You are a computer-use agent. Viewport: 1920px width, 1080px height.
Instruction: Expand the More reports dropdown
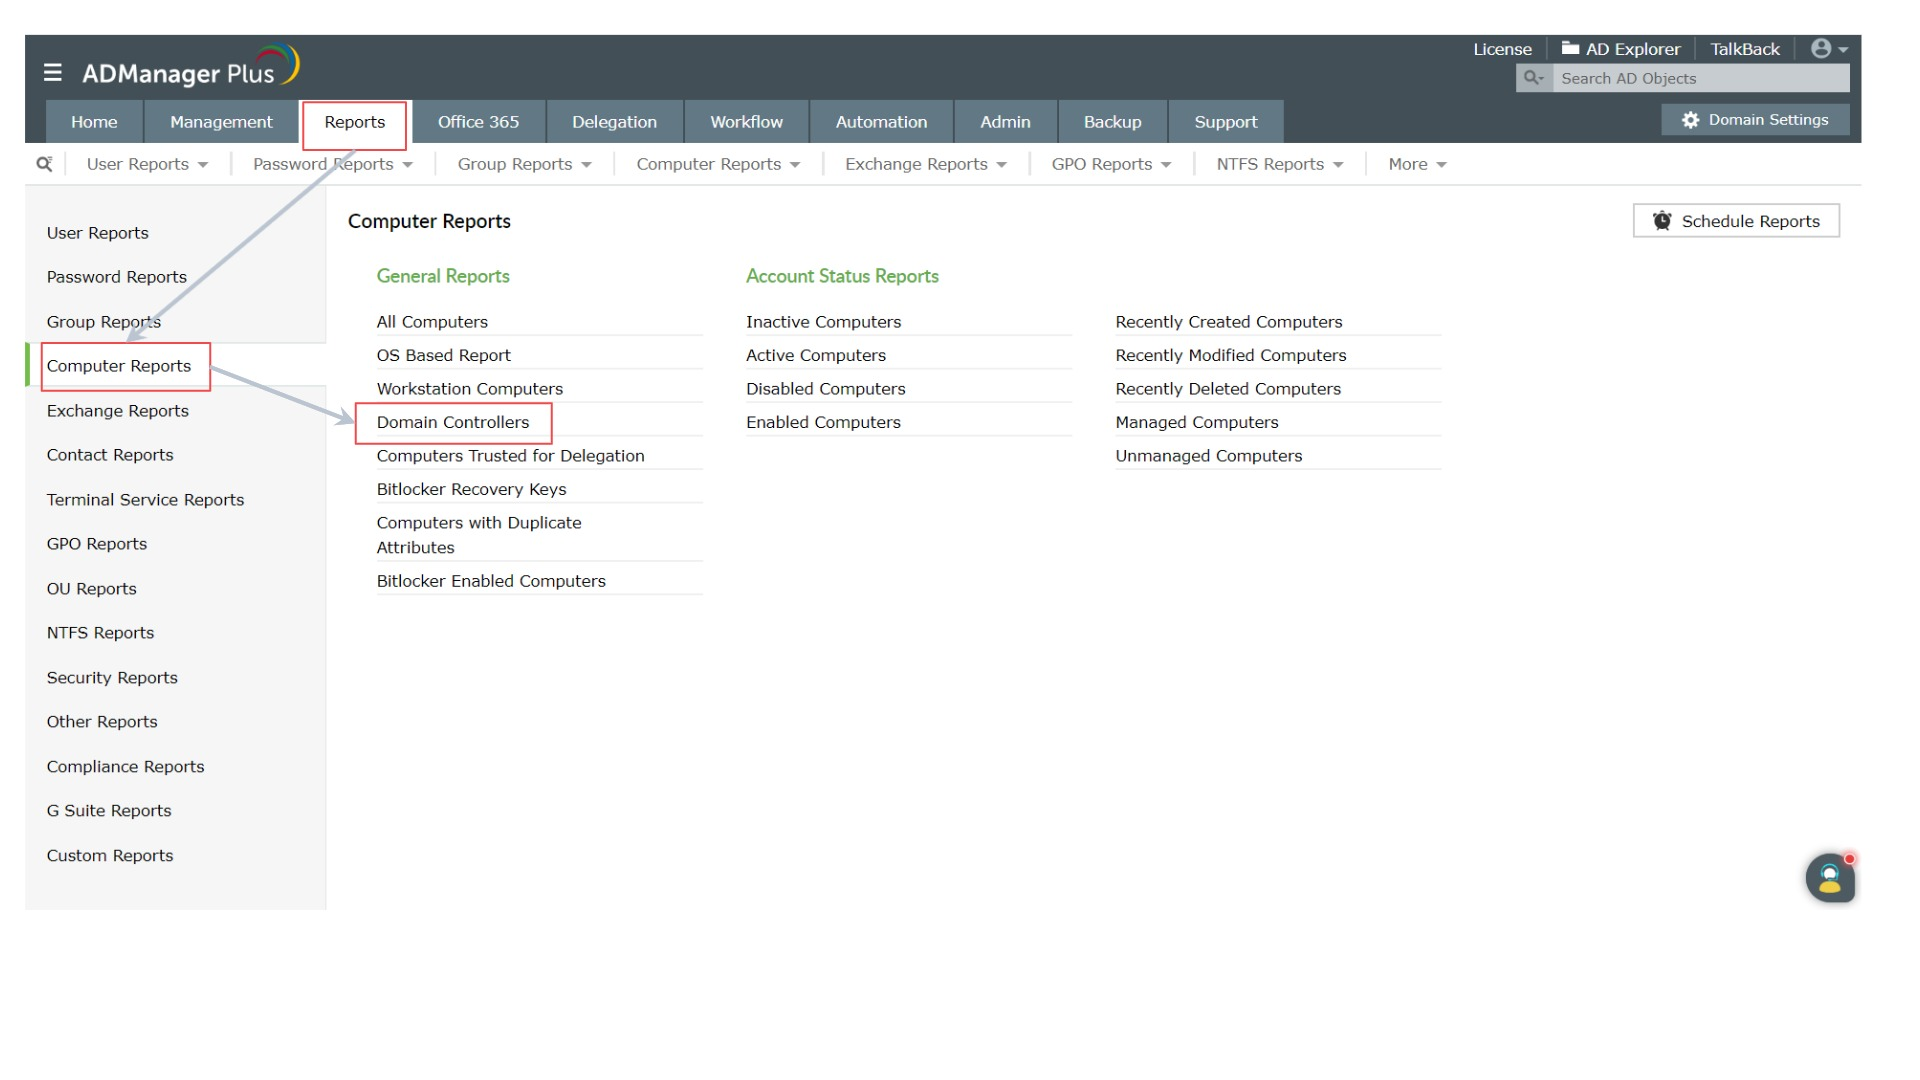point(1417,164)
